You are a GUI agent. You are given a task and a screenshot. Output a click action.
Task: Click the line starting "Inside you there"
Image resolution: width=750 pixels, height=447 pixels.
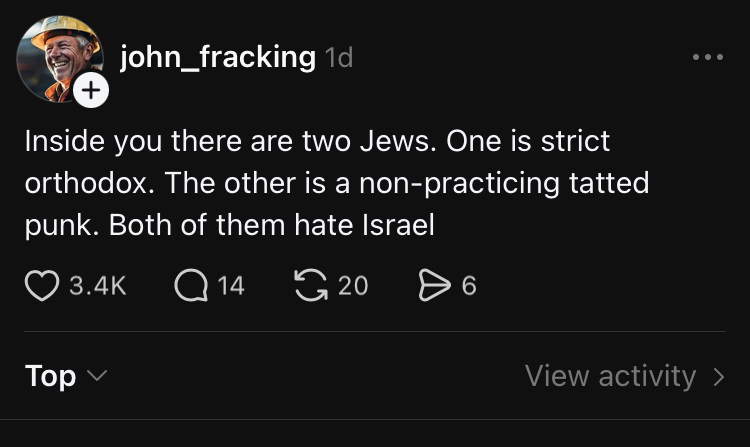pos(317,141)
